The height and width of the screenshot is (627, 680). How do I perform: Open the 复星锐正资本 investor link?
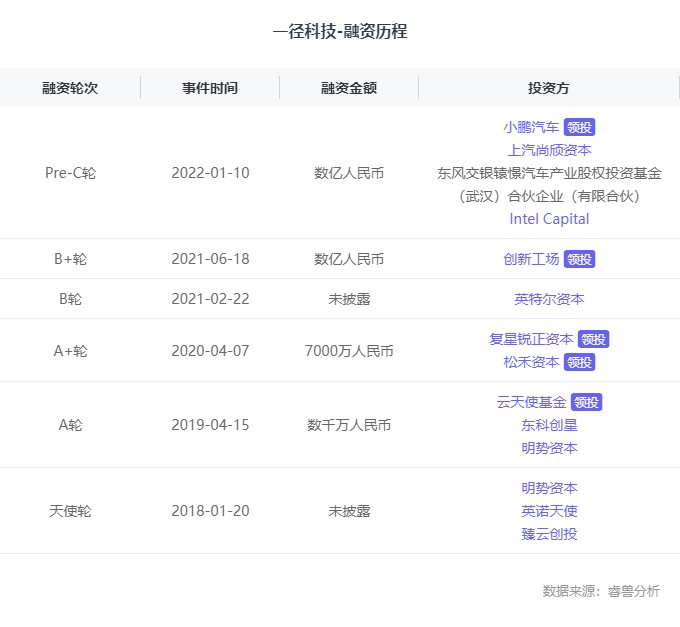point(531,339)
